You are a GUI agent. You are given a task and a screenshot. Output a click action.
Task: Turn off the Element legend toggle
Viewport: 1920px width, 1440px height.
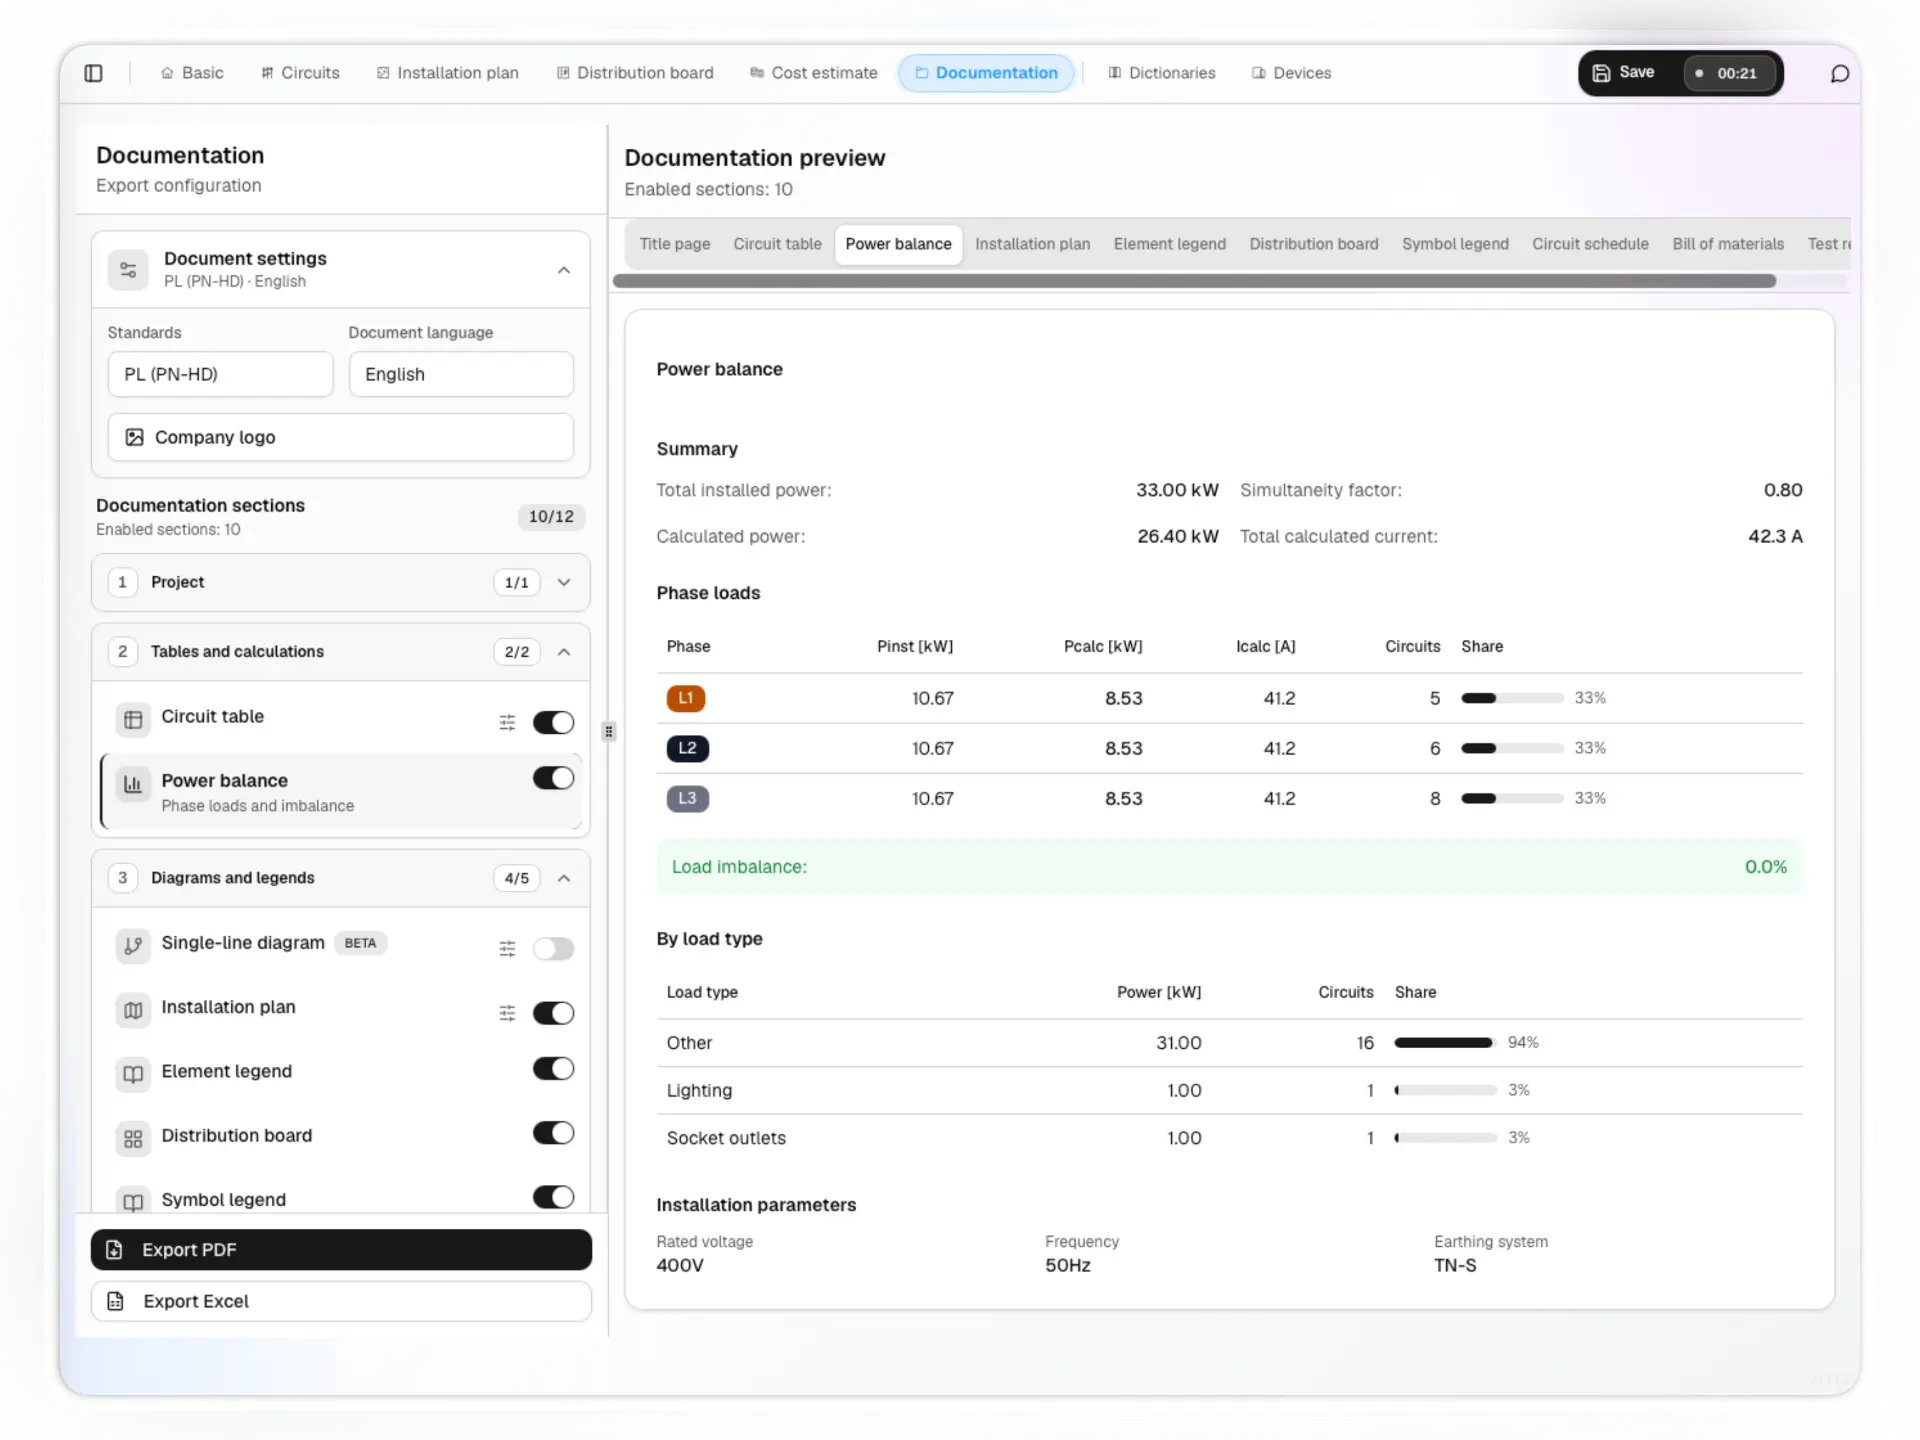(553, 1068)
